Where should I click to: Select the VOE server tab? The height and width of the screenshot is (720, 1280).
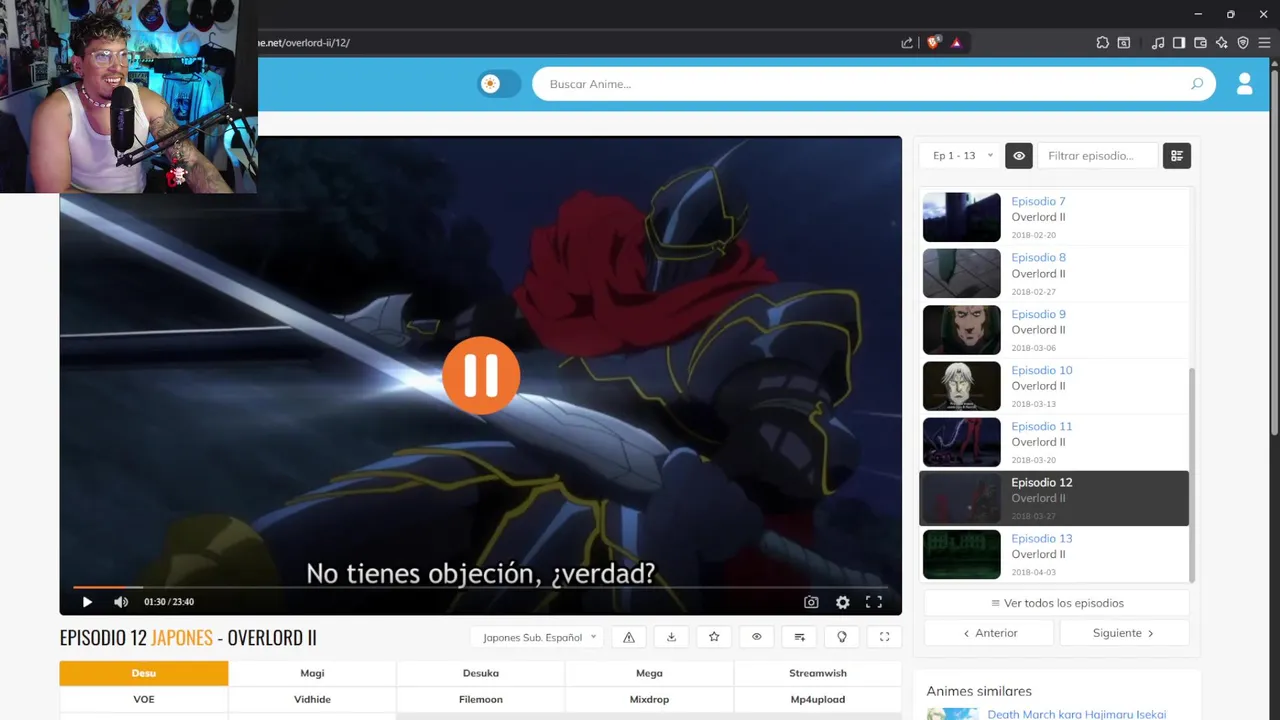click(144, 699)
